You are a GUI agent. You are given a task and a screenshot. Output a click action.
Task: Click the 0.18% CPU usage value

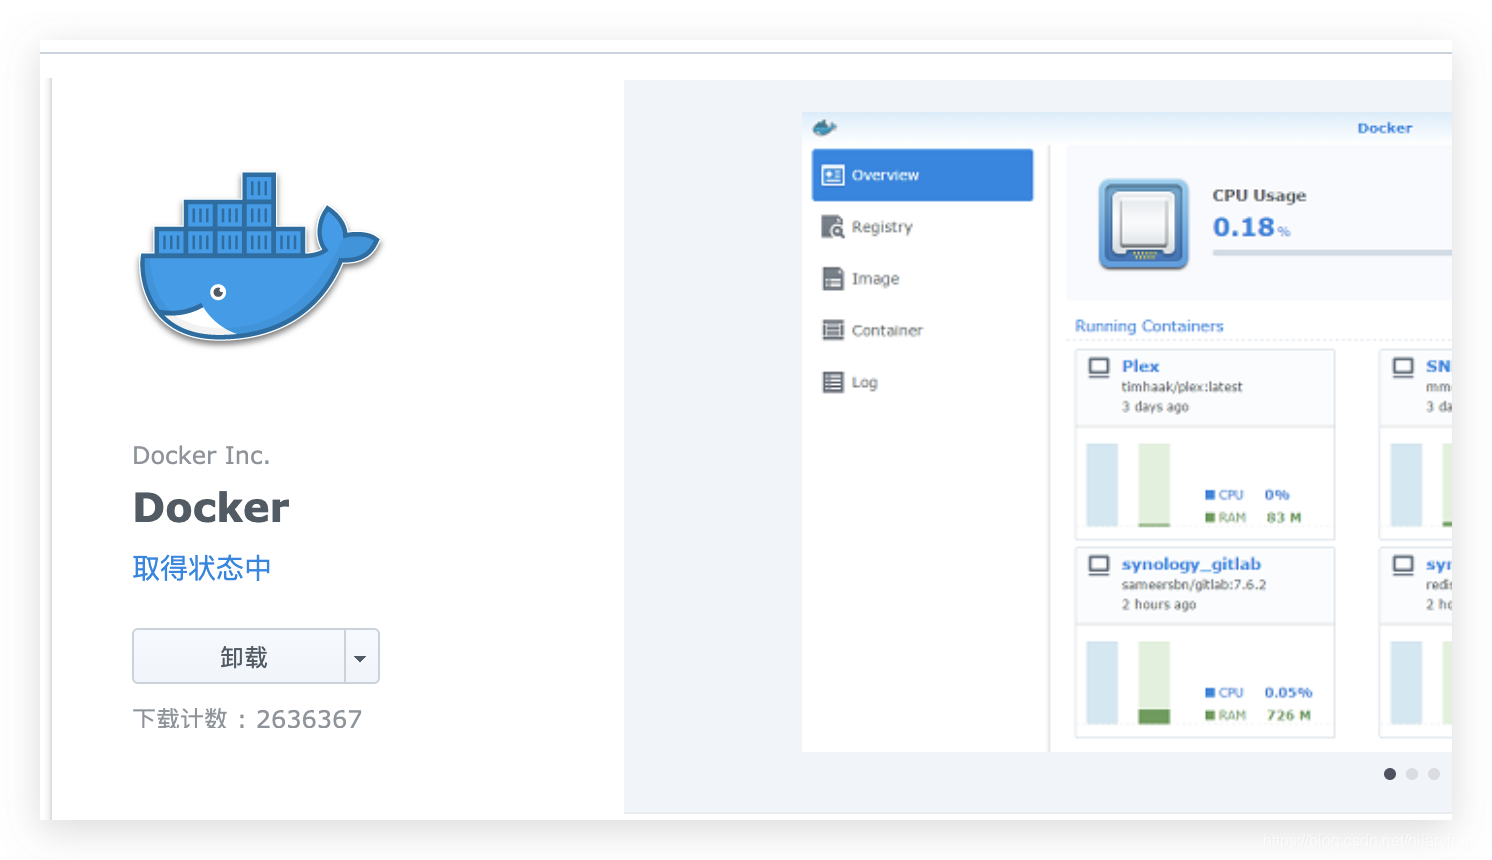coord(1251,228)
